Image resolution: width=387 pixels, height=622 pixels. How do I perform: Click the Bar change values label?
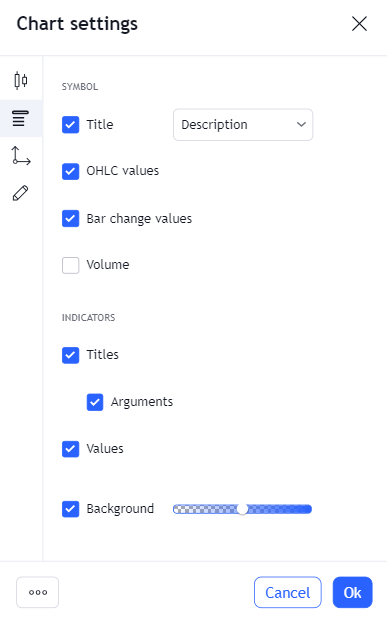click(x=139, y=219)
